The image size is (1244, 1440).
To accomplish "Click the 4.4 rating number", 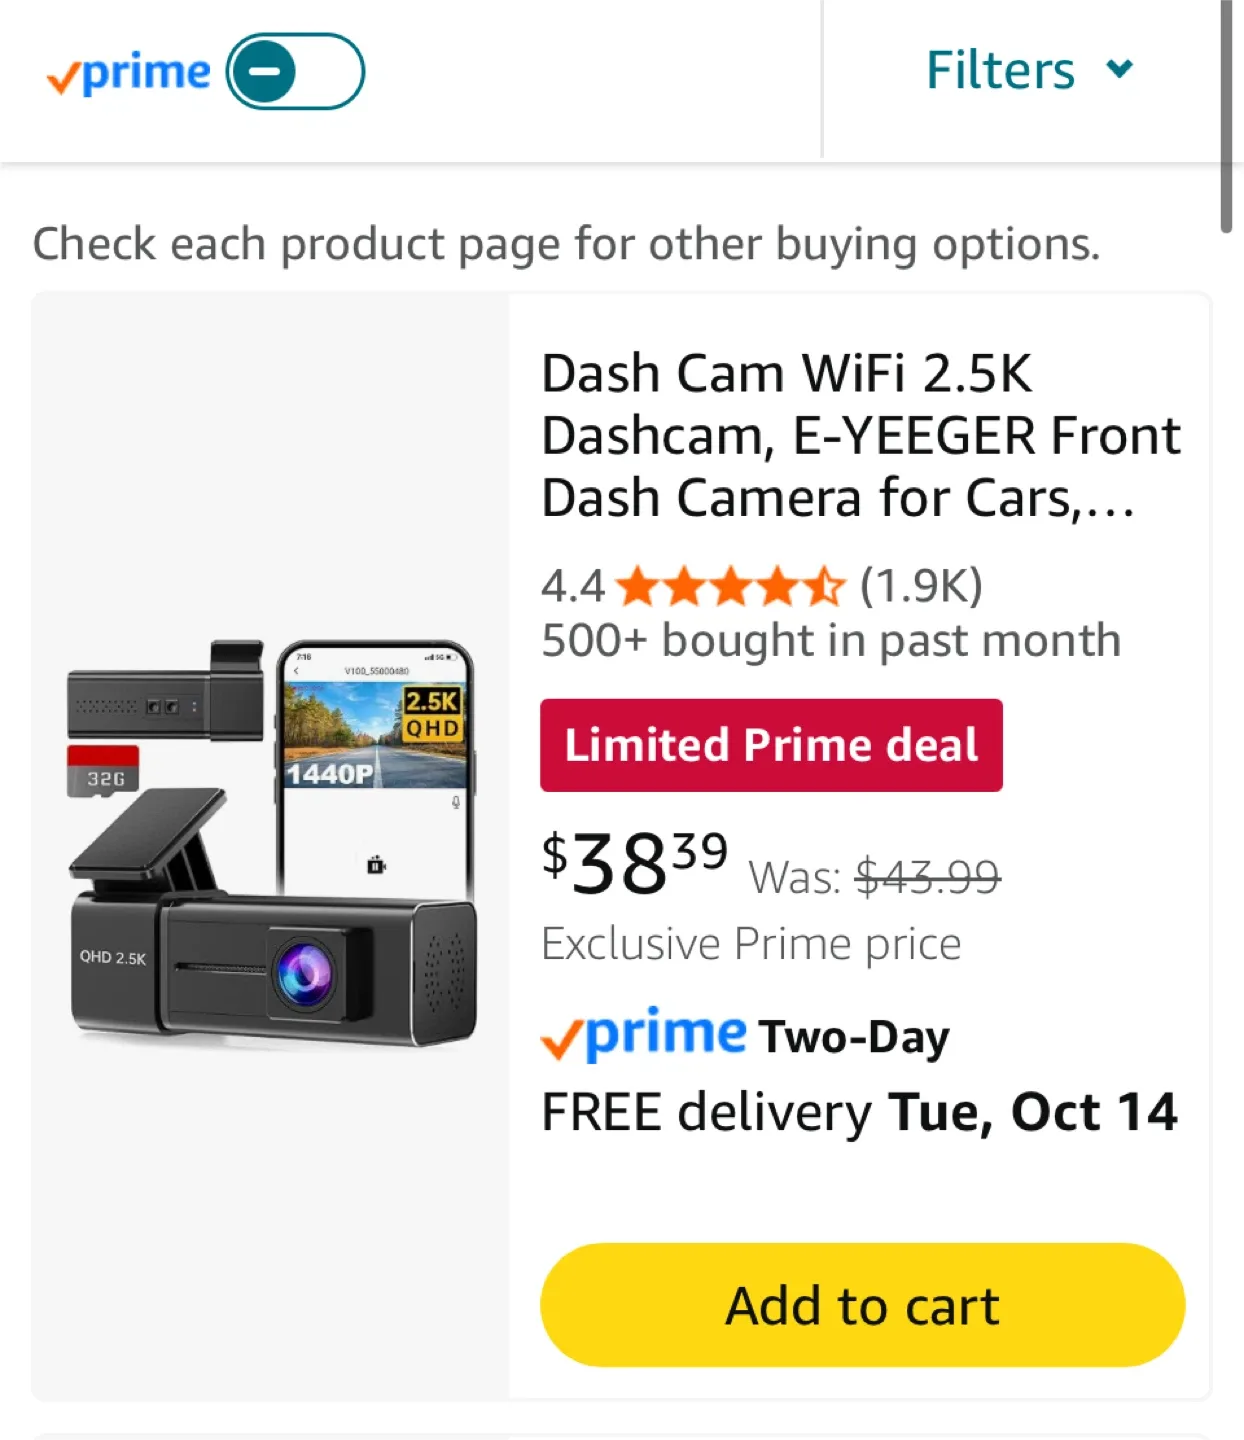I will click(x=572, y=587).
